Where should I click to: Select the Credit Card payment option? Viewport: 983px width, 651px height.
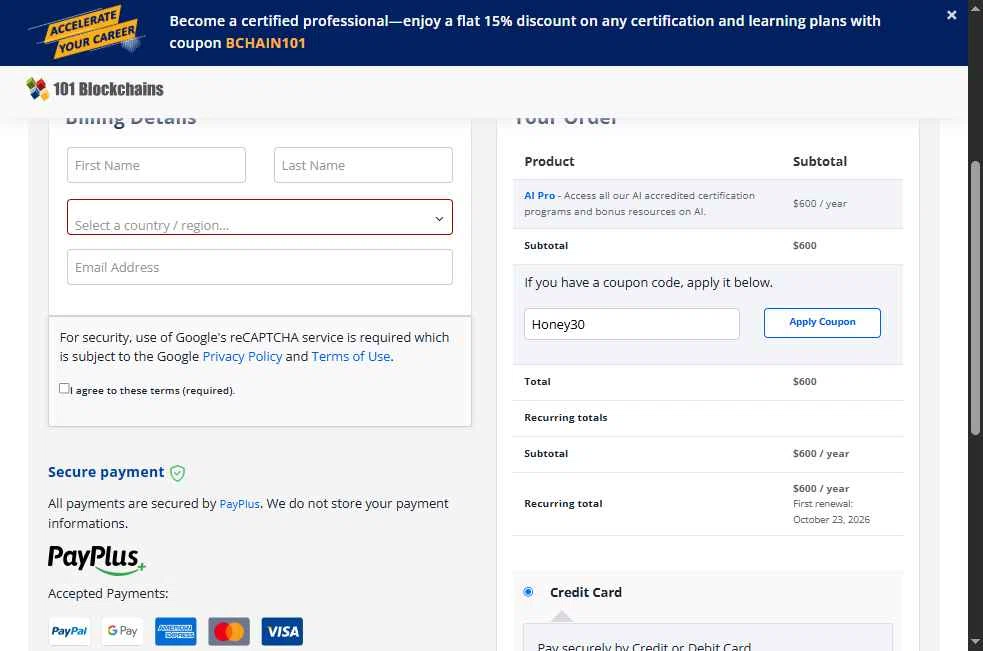click(528, 591)
